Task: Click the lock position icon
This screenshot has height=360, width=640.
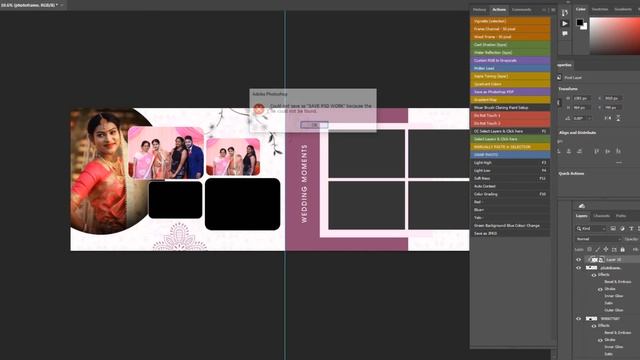Action: click(x=606, y=249)
